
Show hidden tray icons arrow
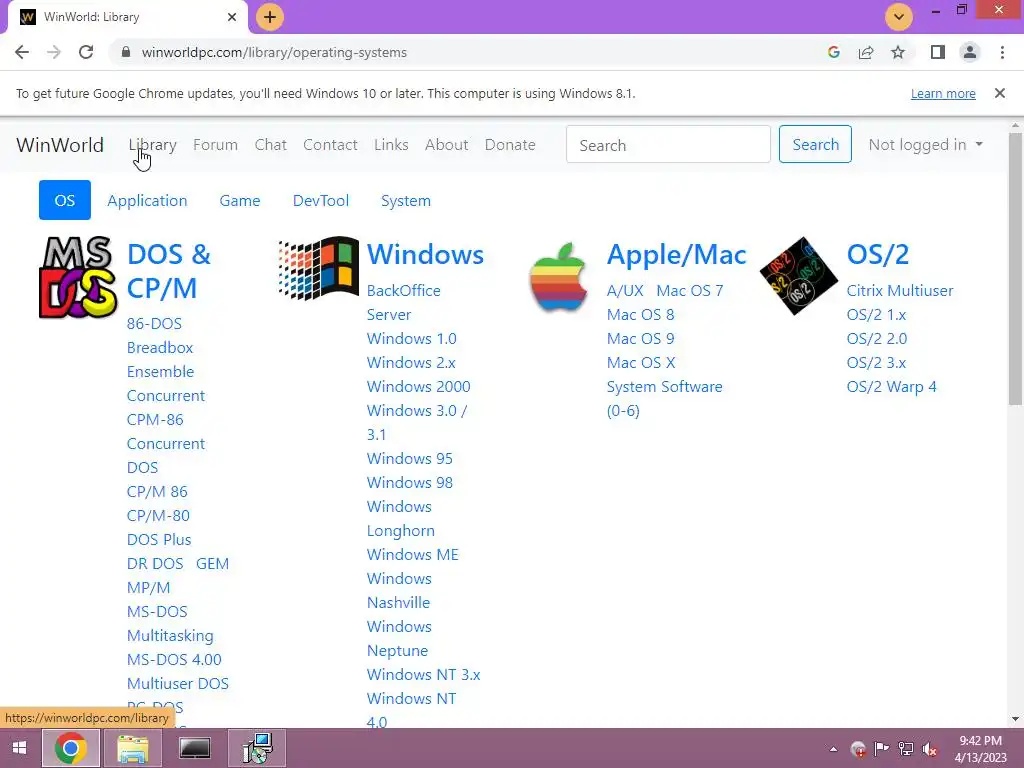[x=833, y=749]
